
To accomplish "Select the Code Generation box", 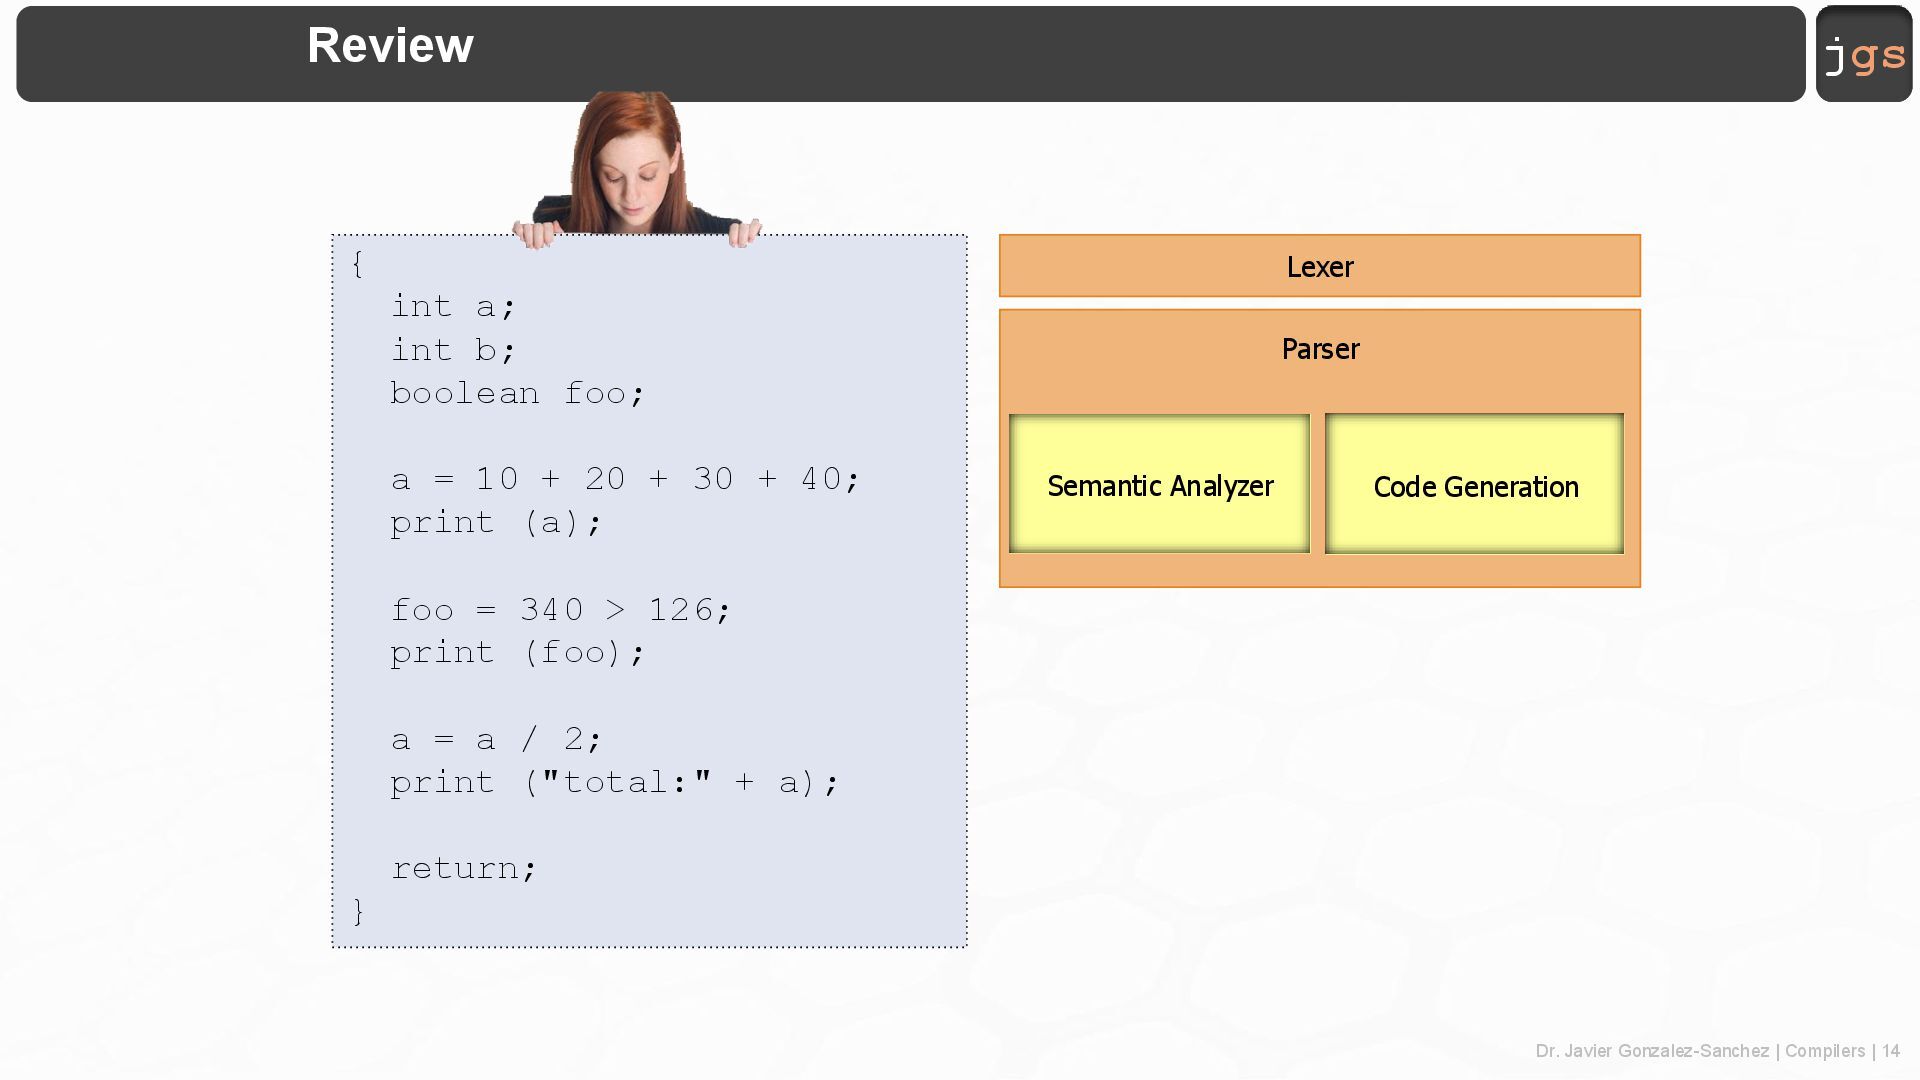I will pyautogui.click(x=1474, y=486).
